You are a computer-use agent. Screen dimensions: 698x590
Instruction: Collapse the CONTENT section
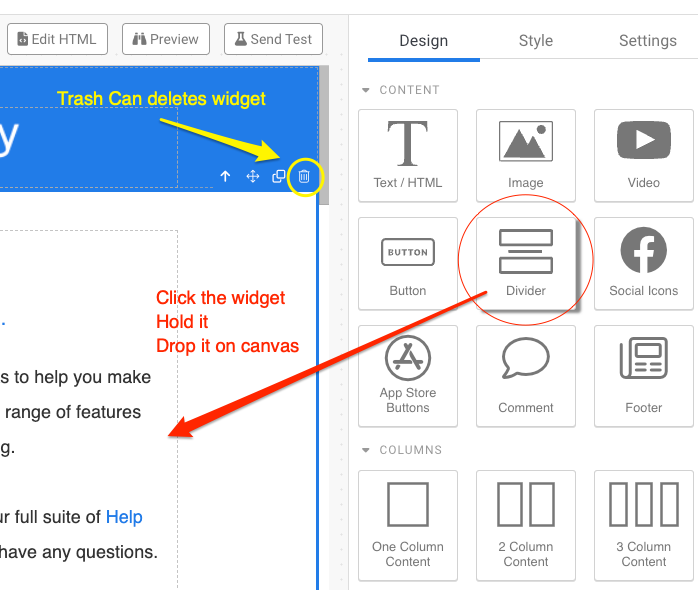[366, 90]
